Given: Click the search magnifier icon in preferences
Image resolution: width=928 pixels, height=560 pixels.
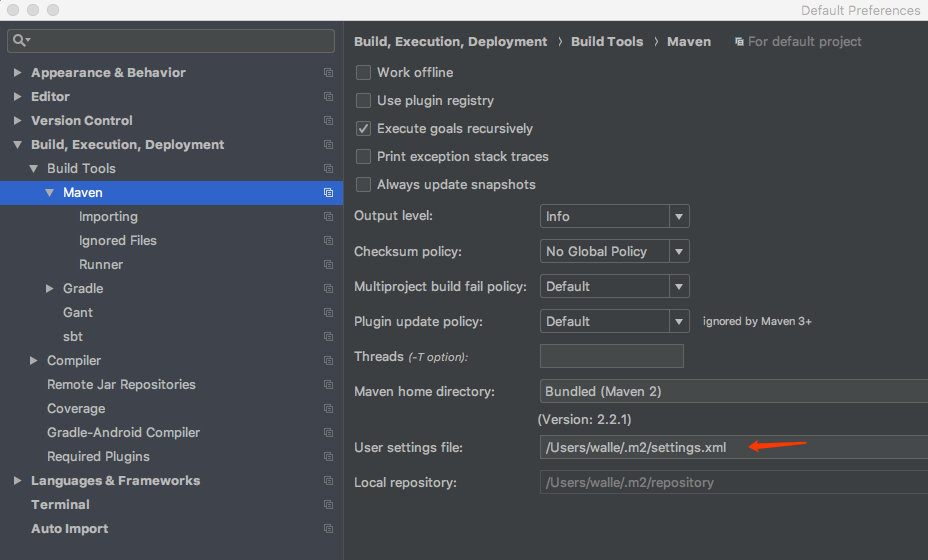Looking at the screenshot, I should pos(20,41).
